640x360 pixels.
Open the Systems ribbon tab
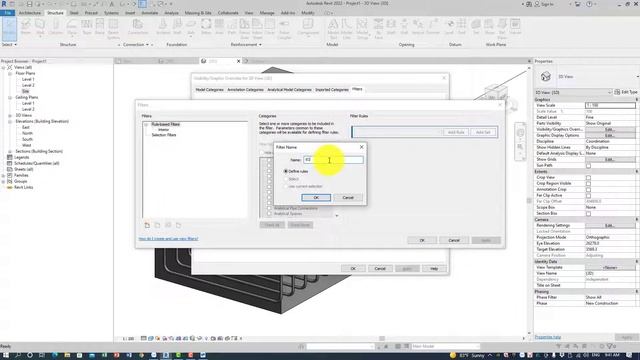111,13
